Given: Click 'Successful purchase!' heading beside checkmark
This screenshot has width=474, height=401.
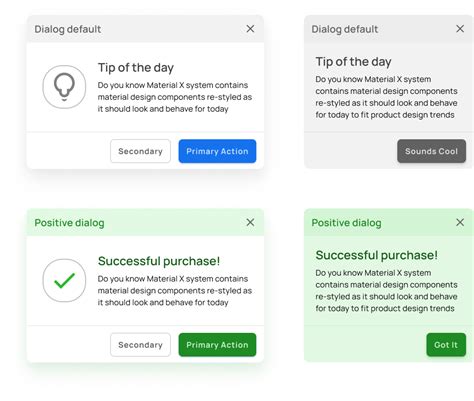Looking at the screenshot, I should pyautogui.click(x=159, y=261).
